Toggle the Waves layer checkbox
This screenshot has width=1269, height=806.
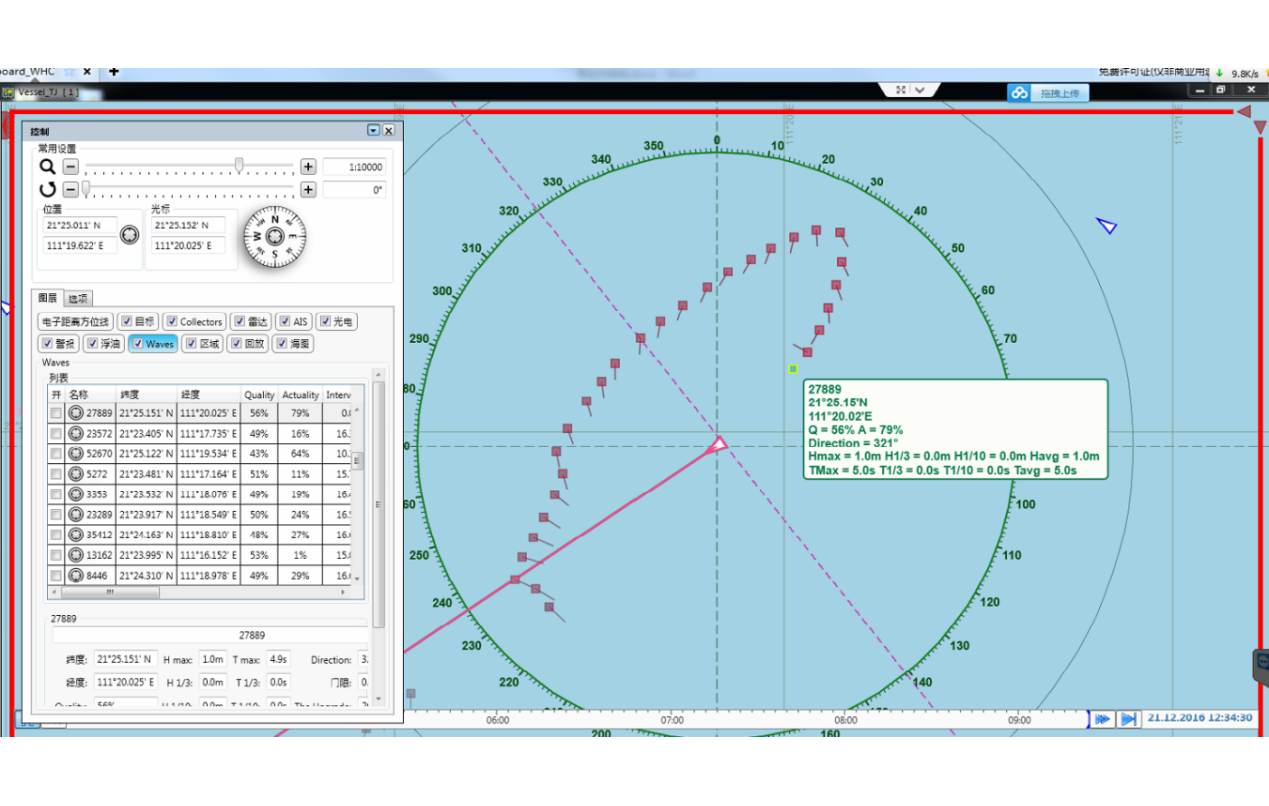[137, 344]
